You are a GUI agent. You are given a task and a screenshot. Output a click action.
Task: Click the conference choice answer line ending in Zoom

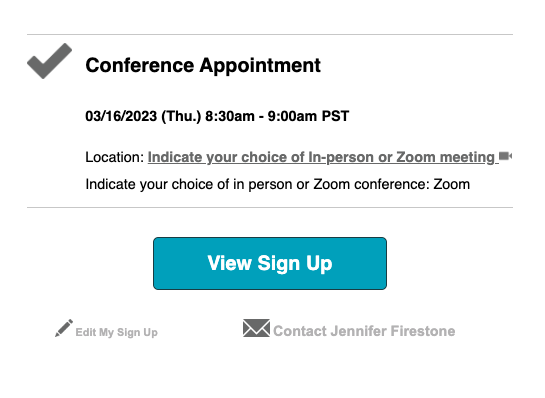click(277, 184)
